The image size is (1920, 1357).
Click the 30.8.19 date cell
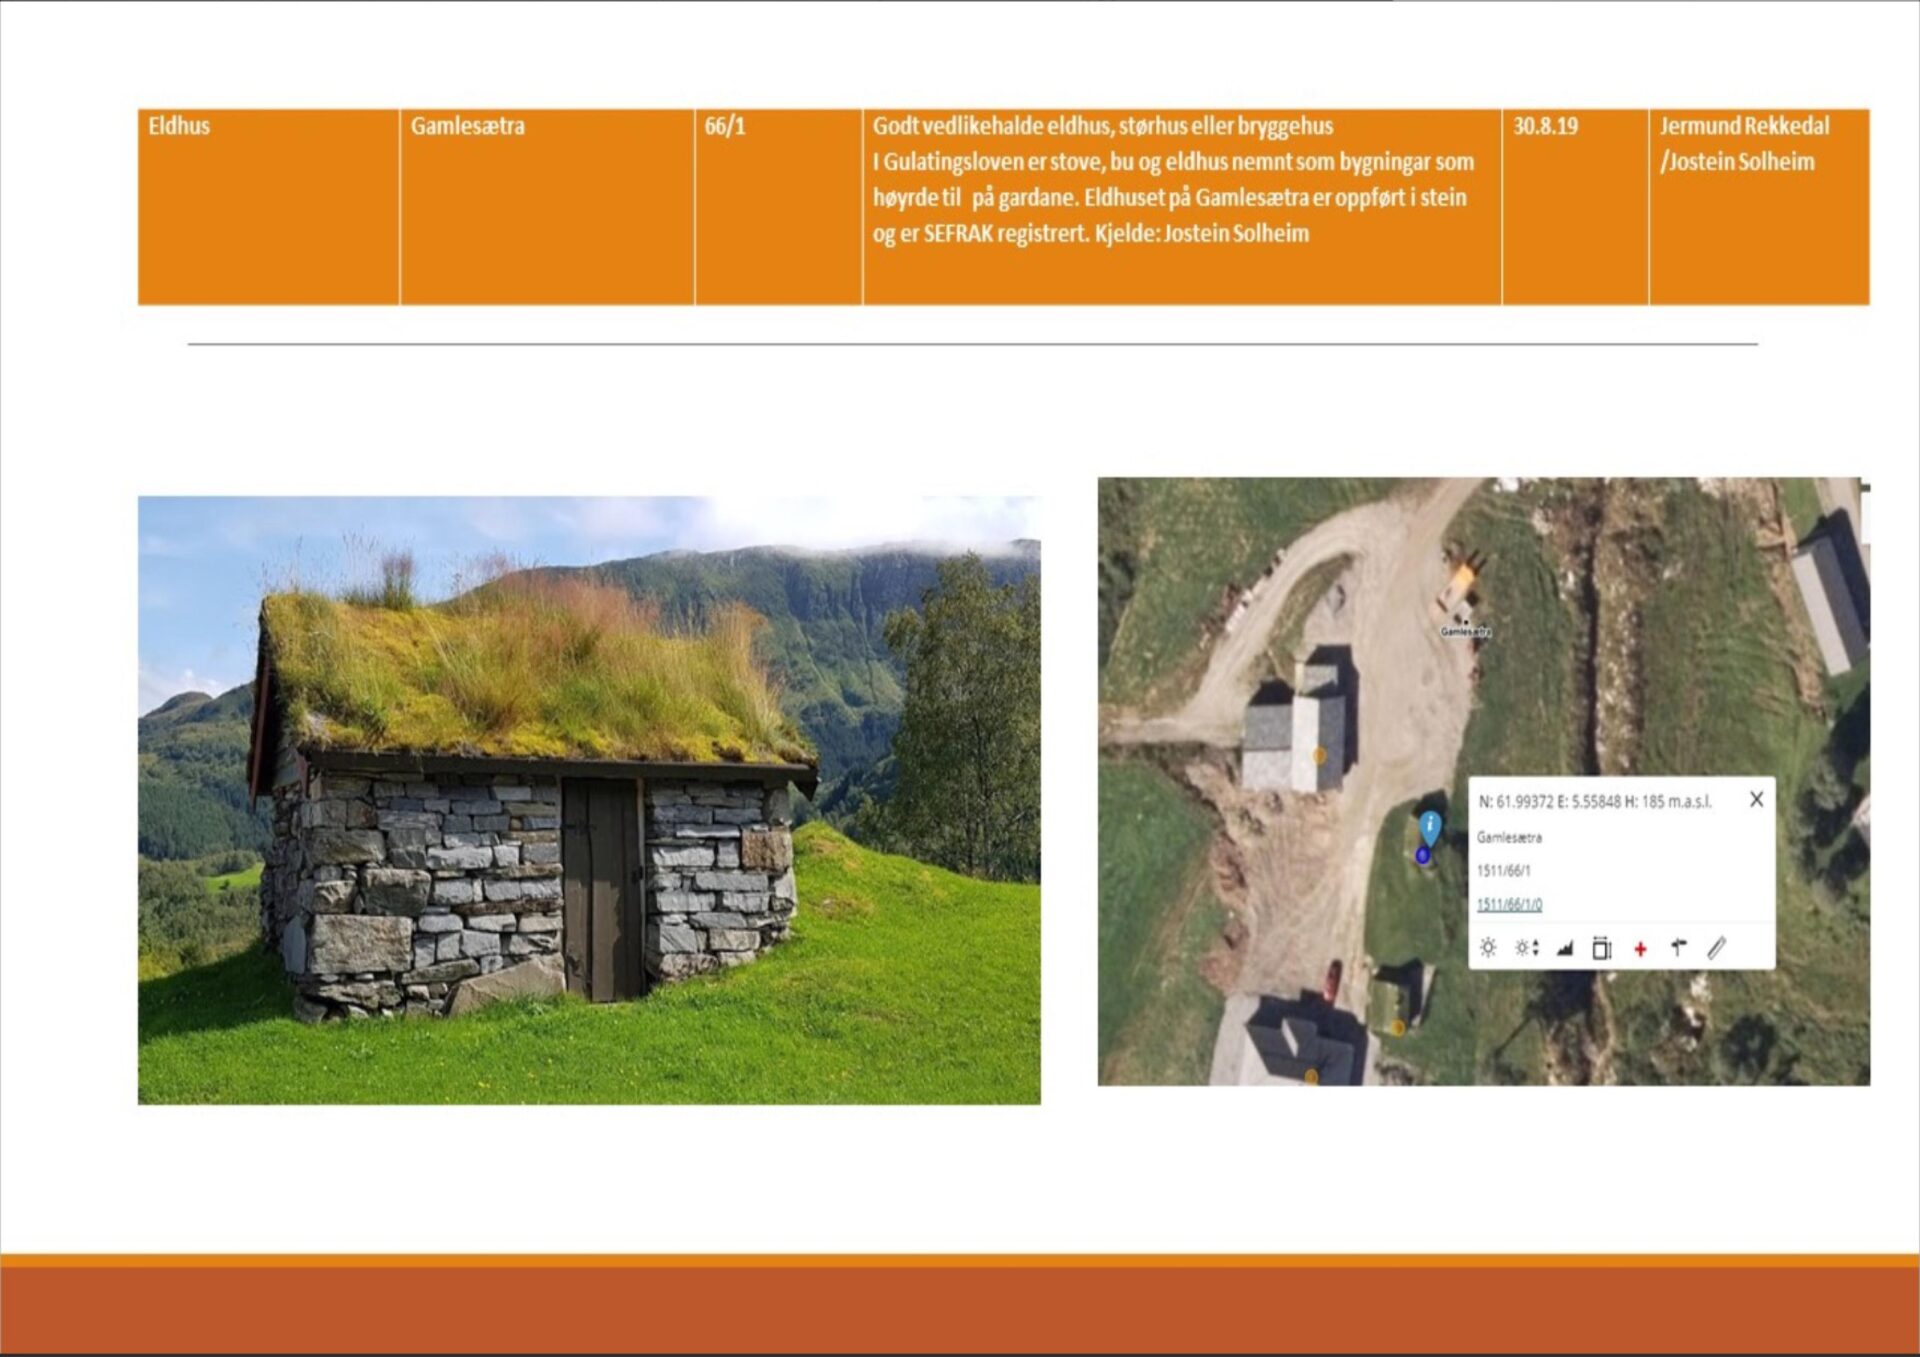(x=1574, y=206)
